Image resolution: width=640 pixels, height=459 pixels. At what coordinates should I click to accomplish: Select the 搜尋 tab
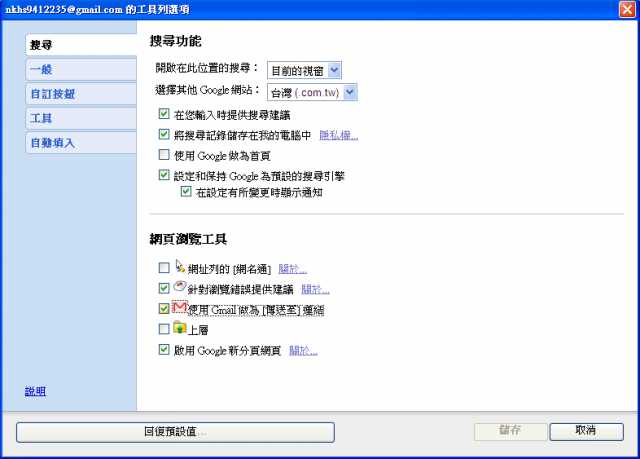point(81,45)
